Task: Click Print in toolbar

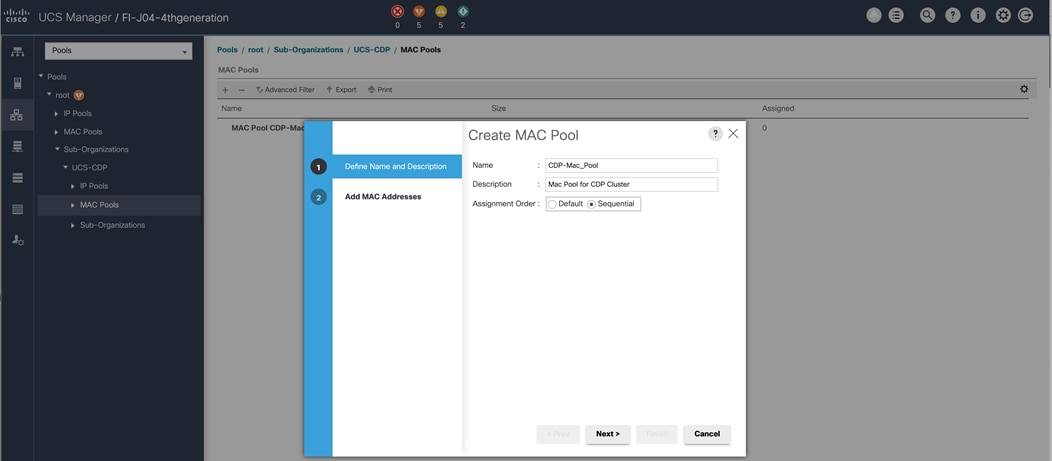Action: point(380,90)
